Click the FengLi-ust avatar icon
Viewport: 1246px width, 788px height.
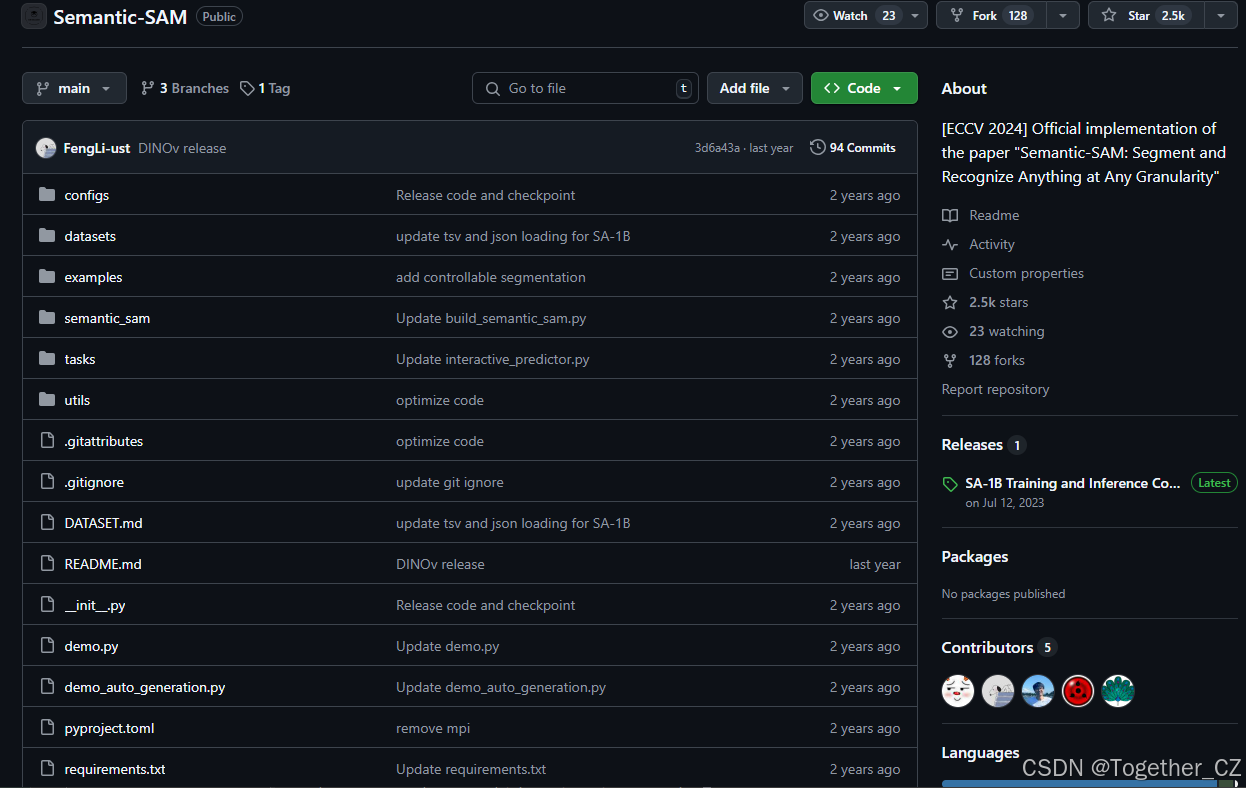coord(46,148)
